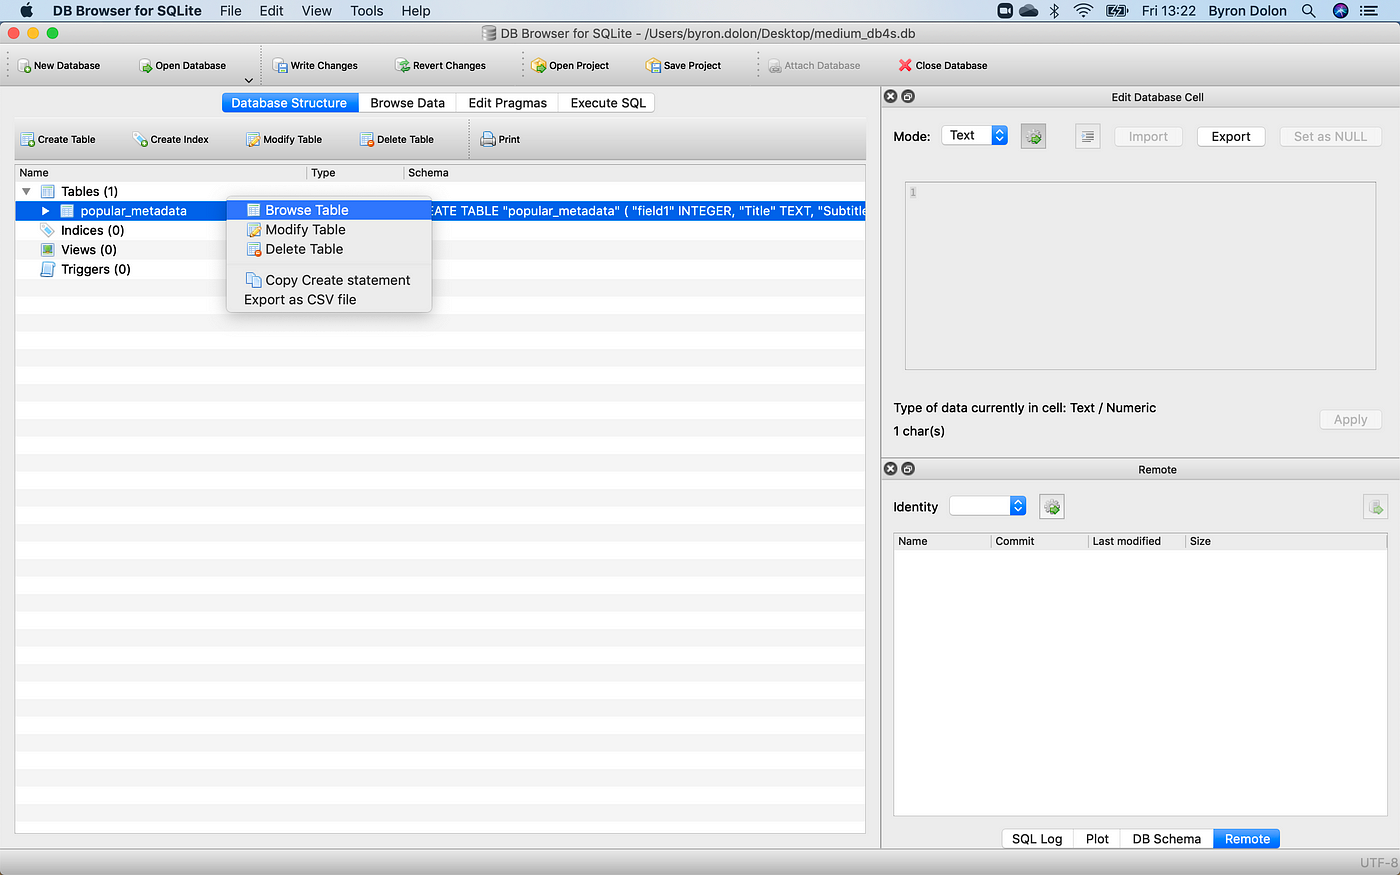The height and width of the screenshot is (875, 1400).
Task: Click the word wrap icon beside Import
Action: click(x=1088, y=137)
